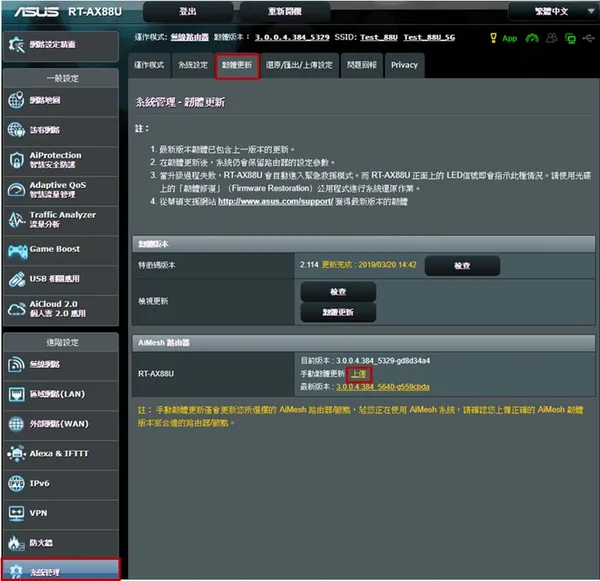Open the LAN settings icon
The width and height of the screenshot is (600, 581).
click(x=16, y=394)
